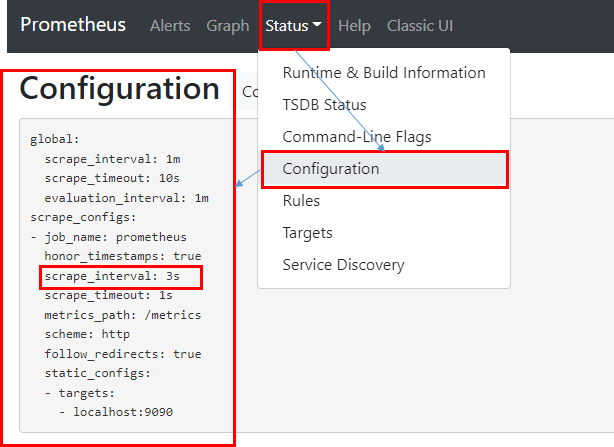This screenshot has width=614, height=447.
Task: Select Runtime & Build Information
Action: point(384,73)
